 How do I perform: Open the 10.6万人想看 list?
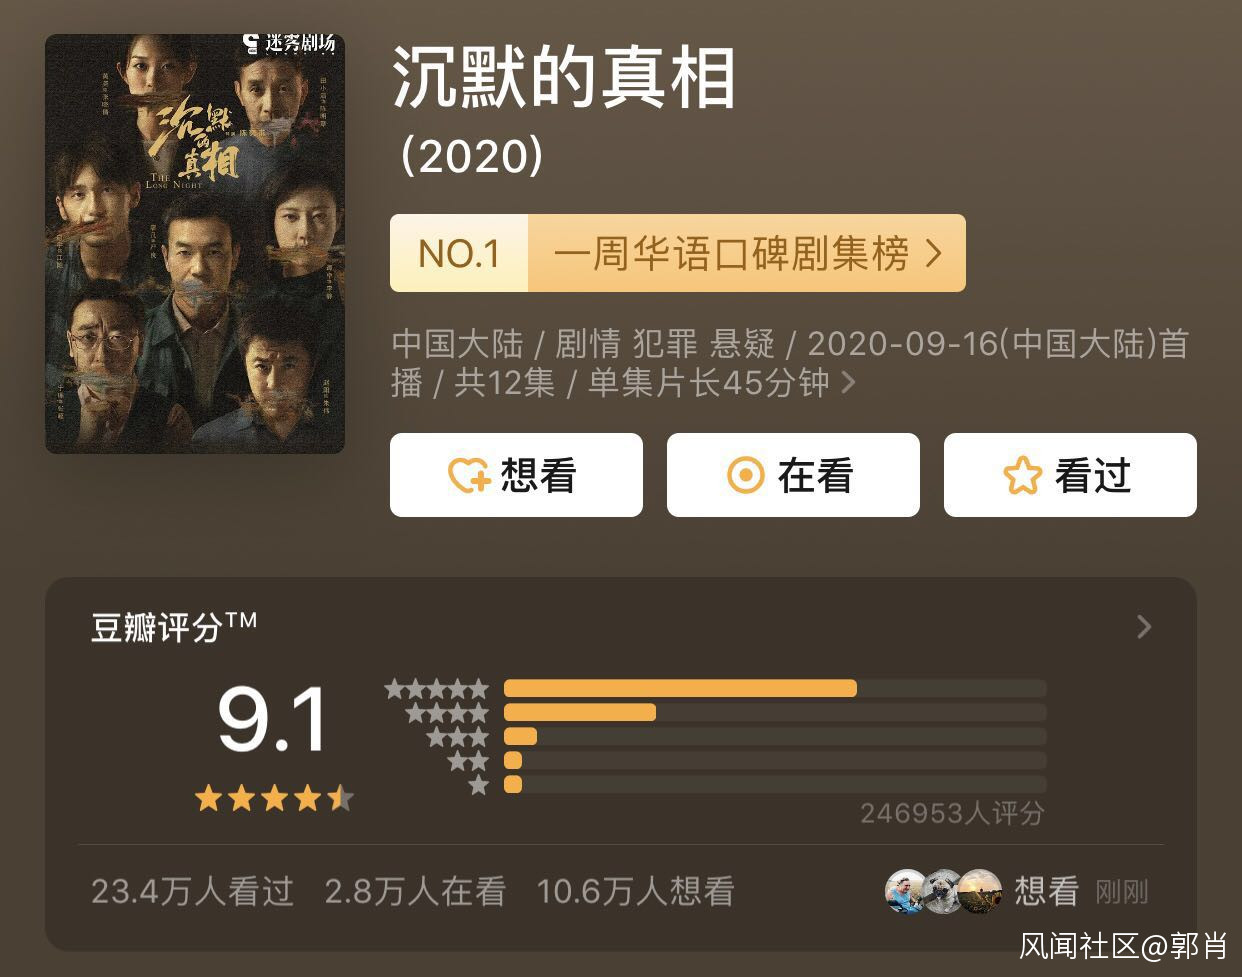click(635, 891)
